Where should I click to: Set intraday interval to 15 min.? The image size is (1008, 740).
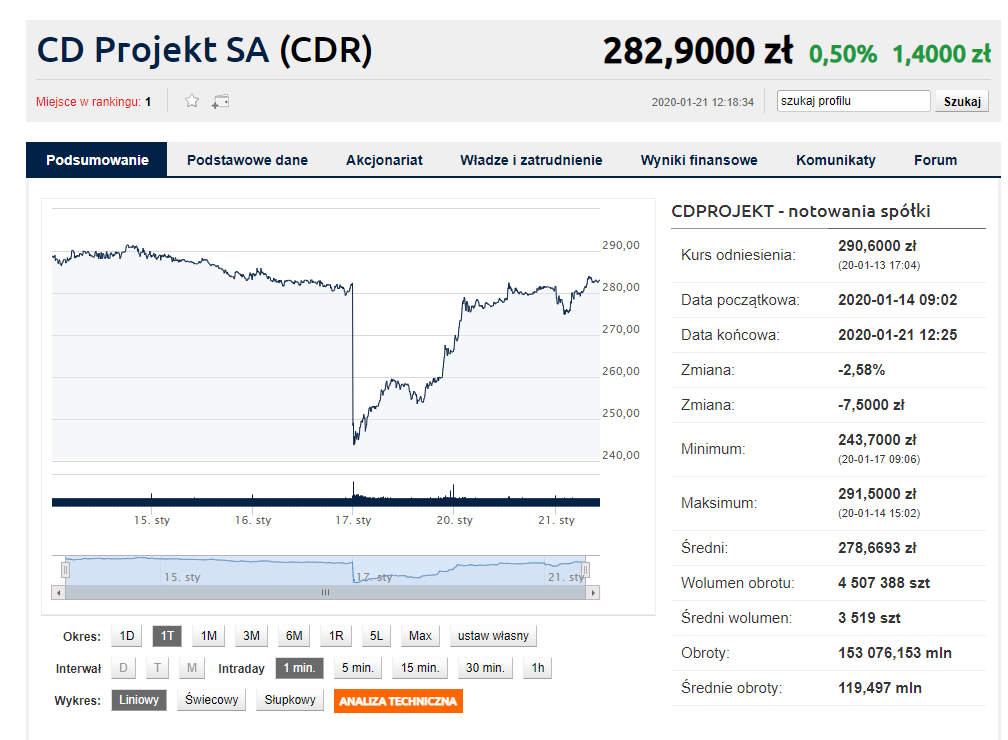point(420,668)
